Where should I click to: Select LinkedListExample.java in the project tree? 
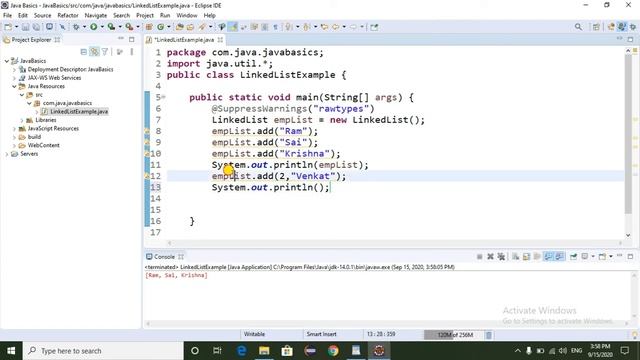point(79,111)
